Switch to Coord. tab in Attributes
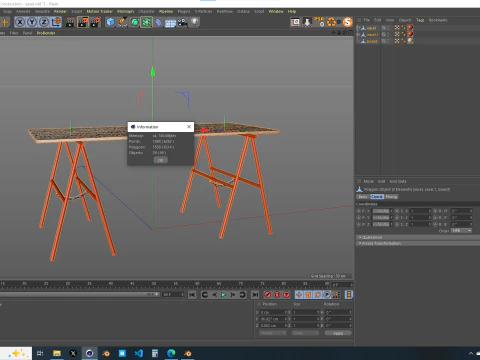Image resolution: width=480 pixels, height=360 pixels. (x=377, y=197)
